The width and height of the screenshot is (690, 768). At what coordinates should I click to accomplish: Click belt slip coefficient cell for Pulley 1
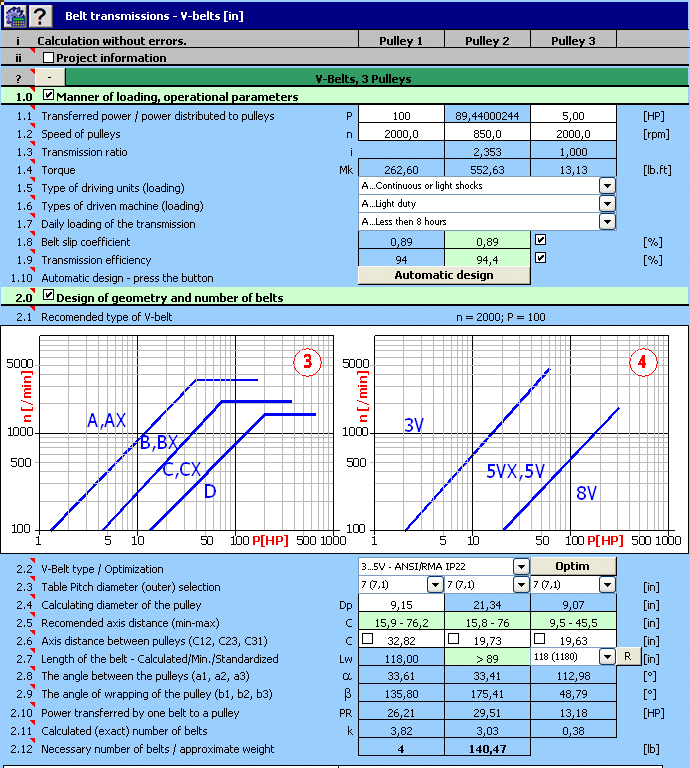coord(402,242)
